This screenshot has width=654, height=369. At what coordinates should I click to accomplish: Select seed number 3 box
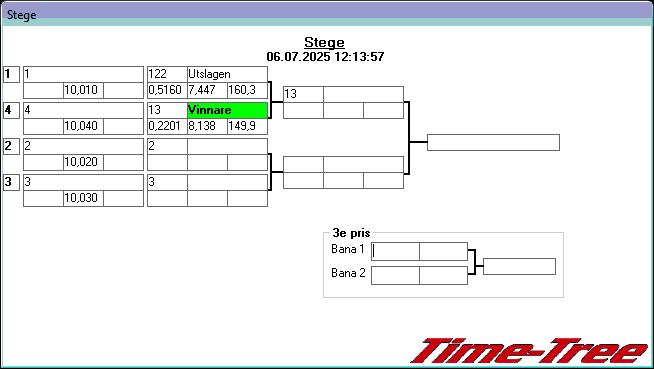[x=11, y=182]
